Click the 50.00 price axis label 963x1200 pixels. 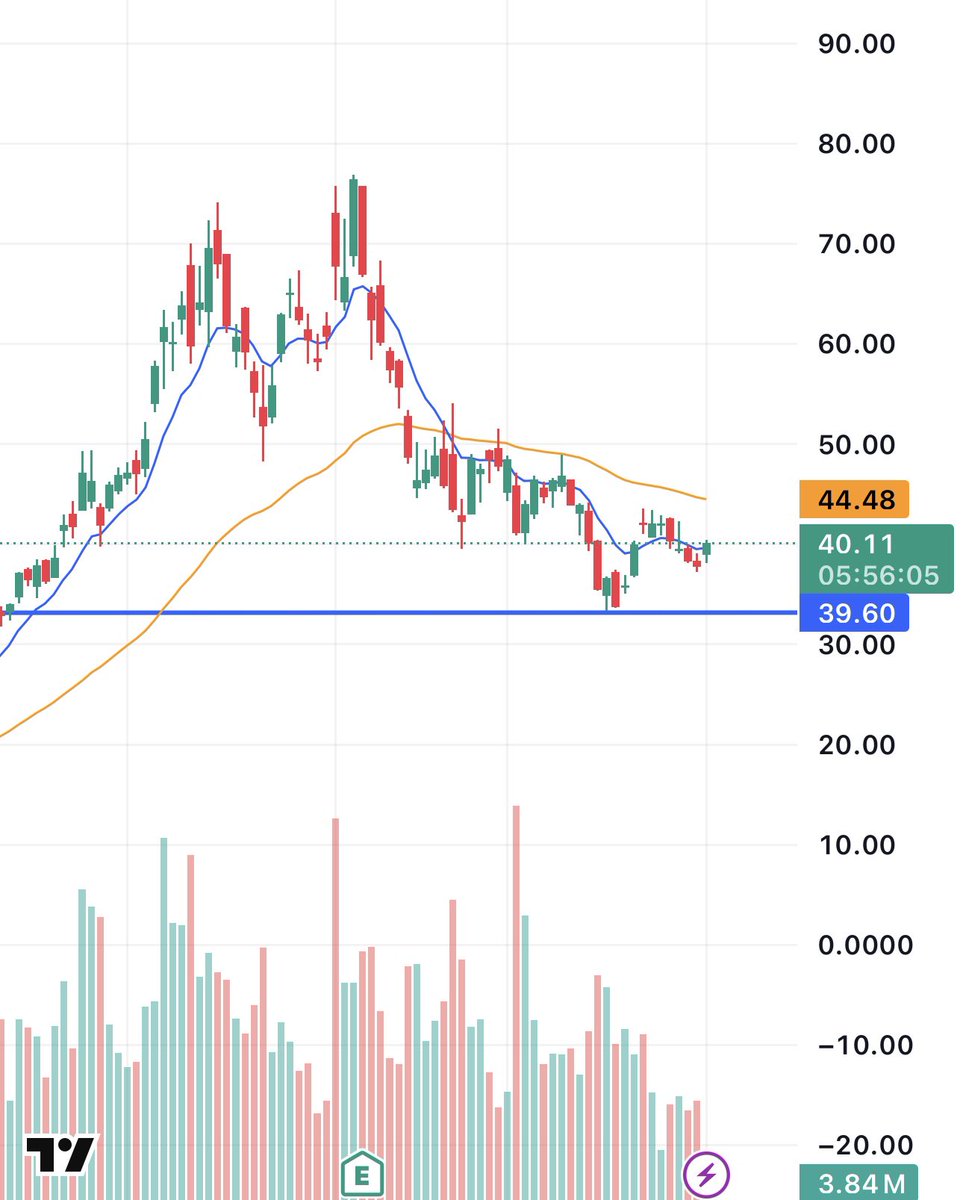pyautogui.click(x=856, y=444)
